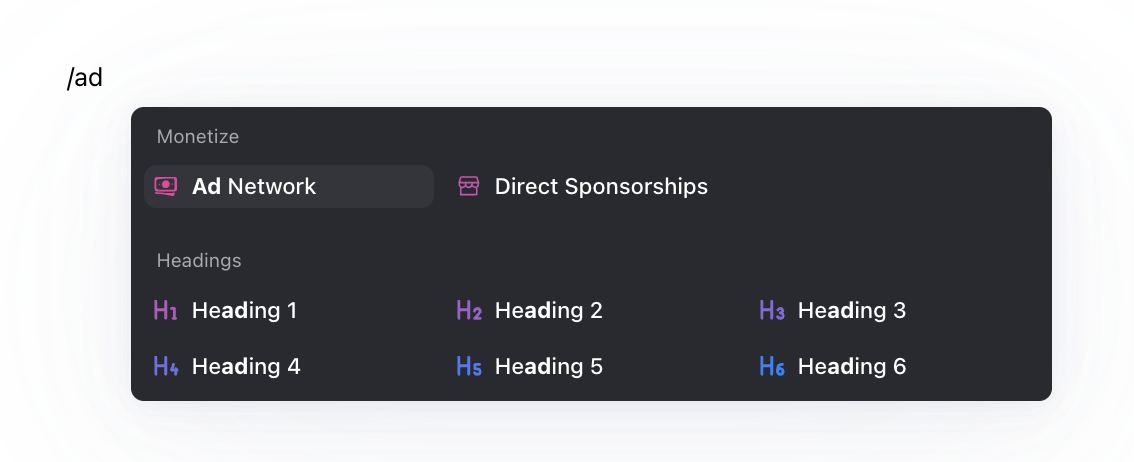Select the Heading 3 option
1134x462 pixels.
click(x=851, y=311)
